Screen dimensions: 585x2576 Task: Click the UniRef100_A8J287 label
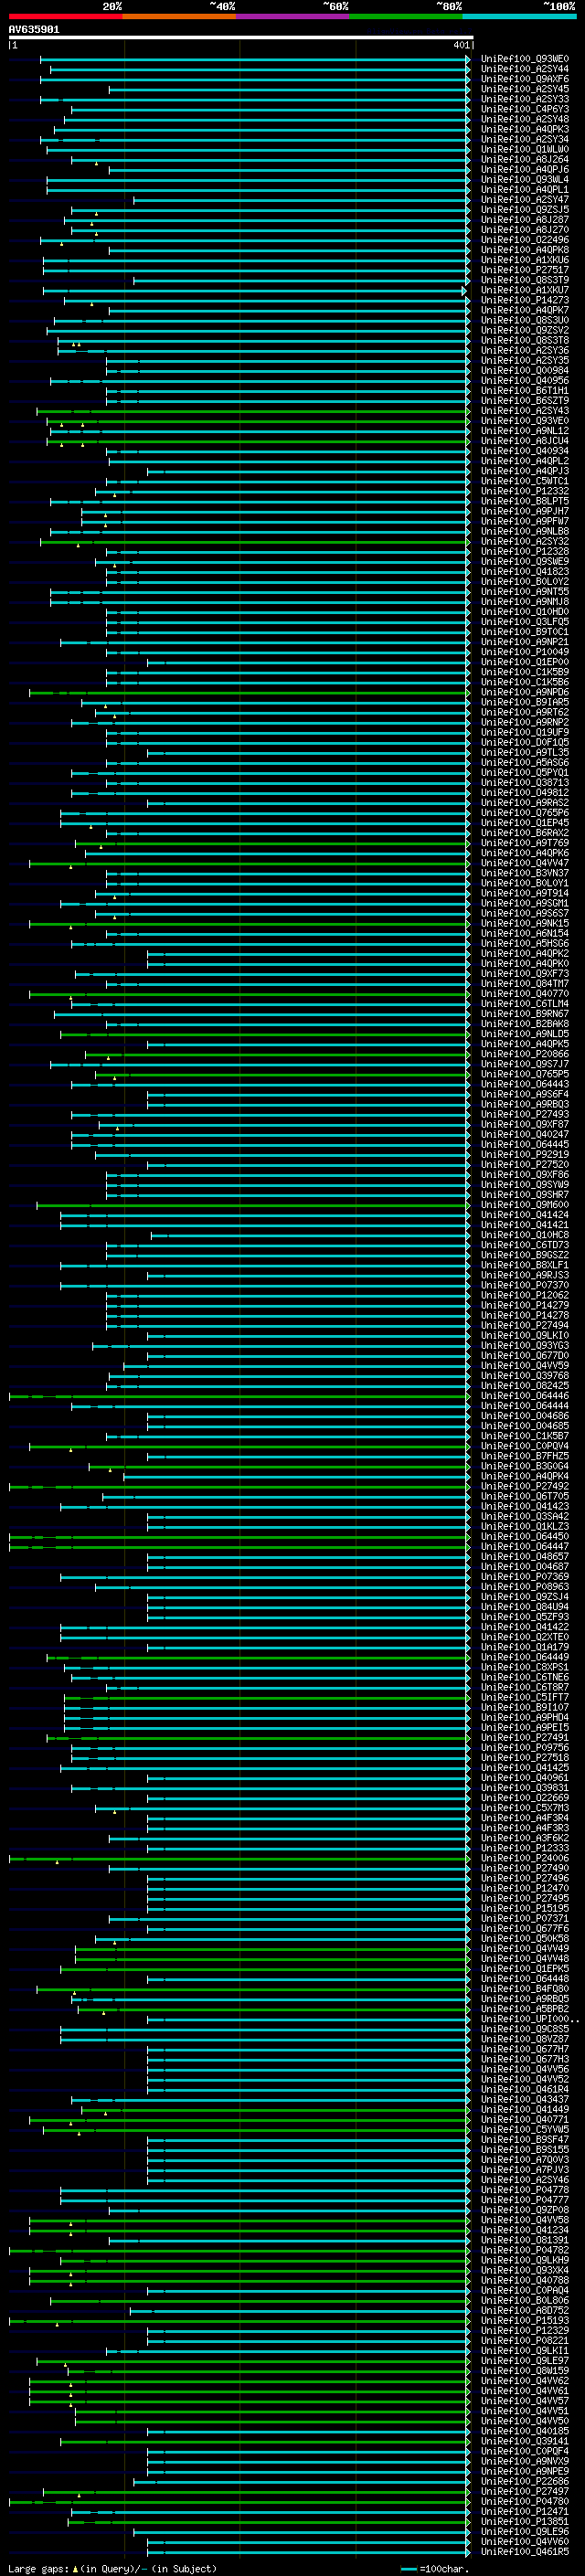point(525,220)
